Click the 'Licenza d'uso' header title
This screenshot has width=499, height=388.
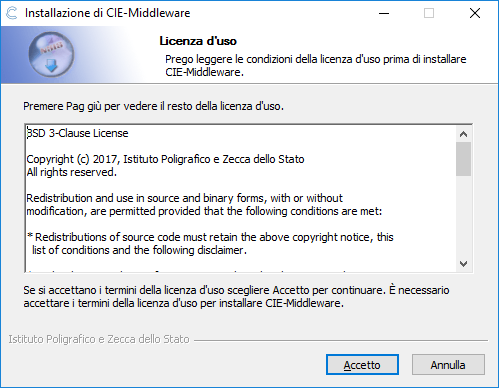point(198,41)
